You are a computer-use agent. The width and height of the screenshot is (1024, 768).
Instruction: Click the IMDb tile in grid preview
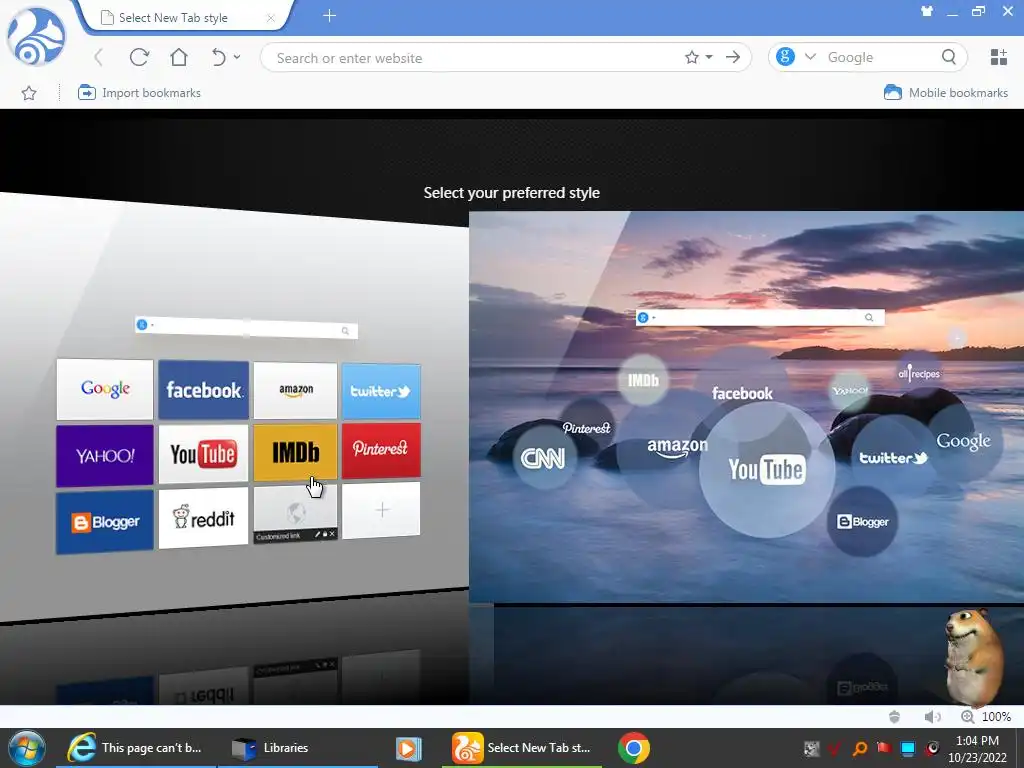tap(295, 452)
